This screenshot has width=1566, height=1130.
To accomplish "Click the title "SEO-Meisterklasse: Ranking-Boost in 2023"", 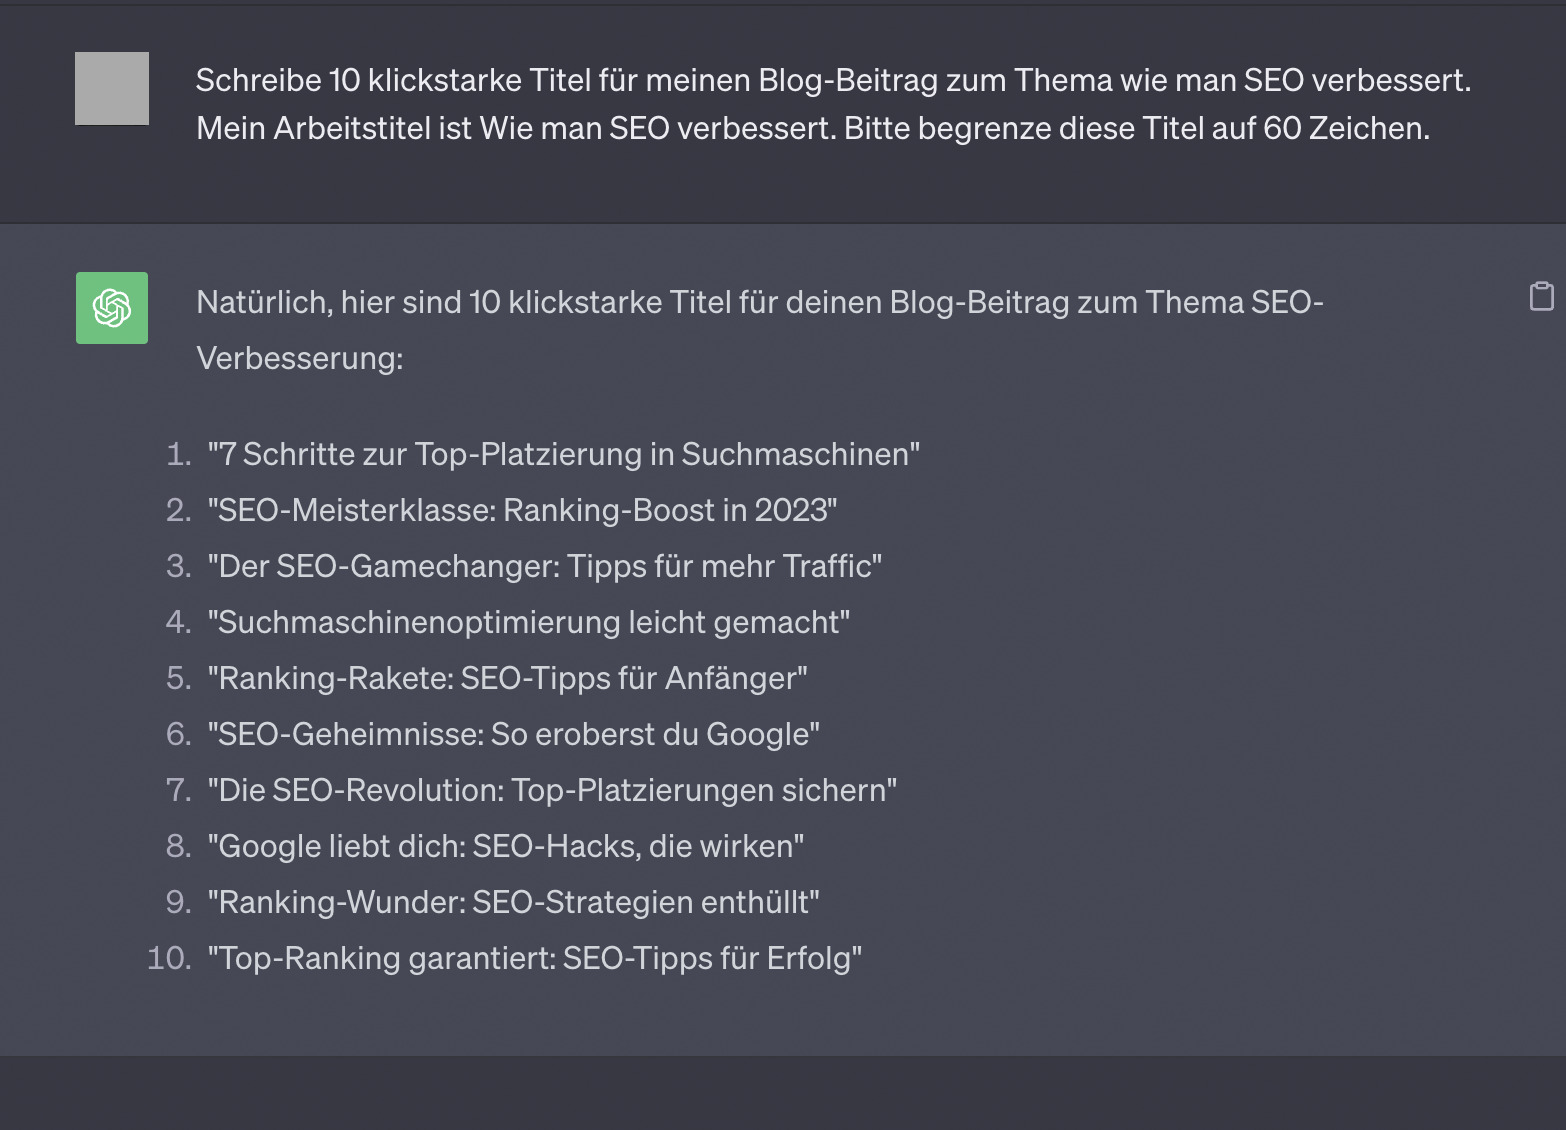I will coord(523,510).
